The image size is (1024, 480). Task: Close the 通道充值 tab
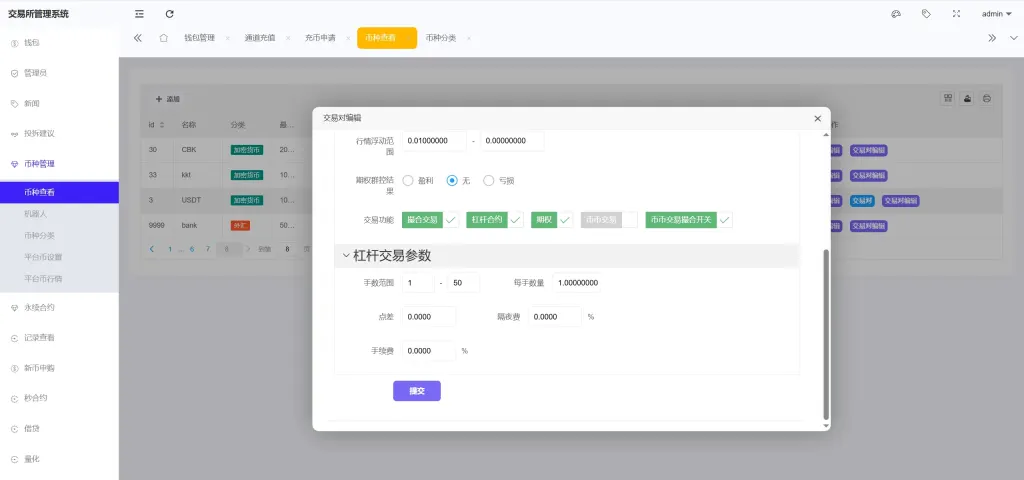[x=287, y=39]
